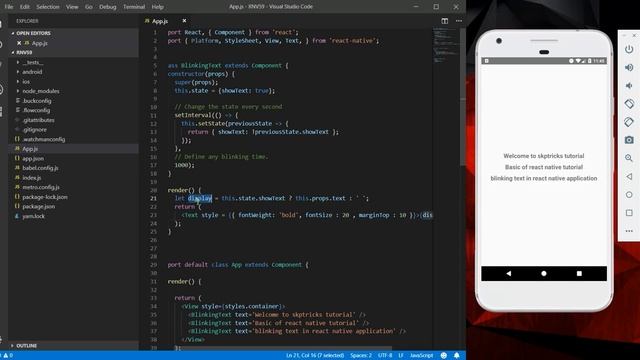
Task: Open the View menu
Action: click(x=72, y=7)
